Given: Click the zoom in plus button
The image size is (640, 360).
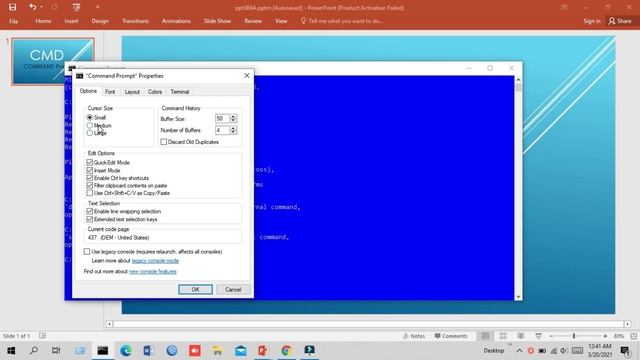Looking at the screenshot, I should point(605,336).
